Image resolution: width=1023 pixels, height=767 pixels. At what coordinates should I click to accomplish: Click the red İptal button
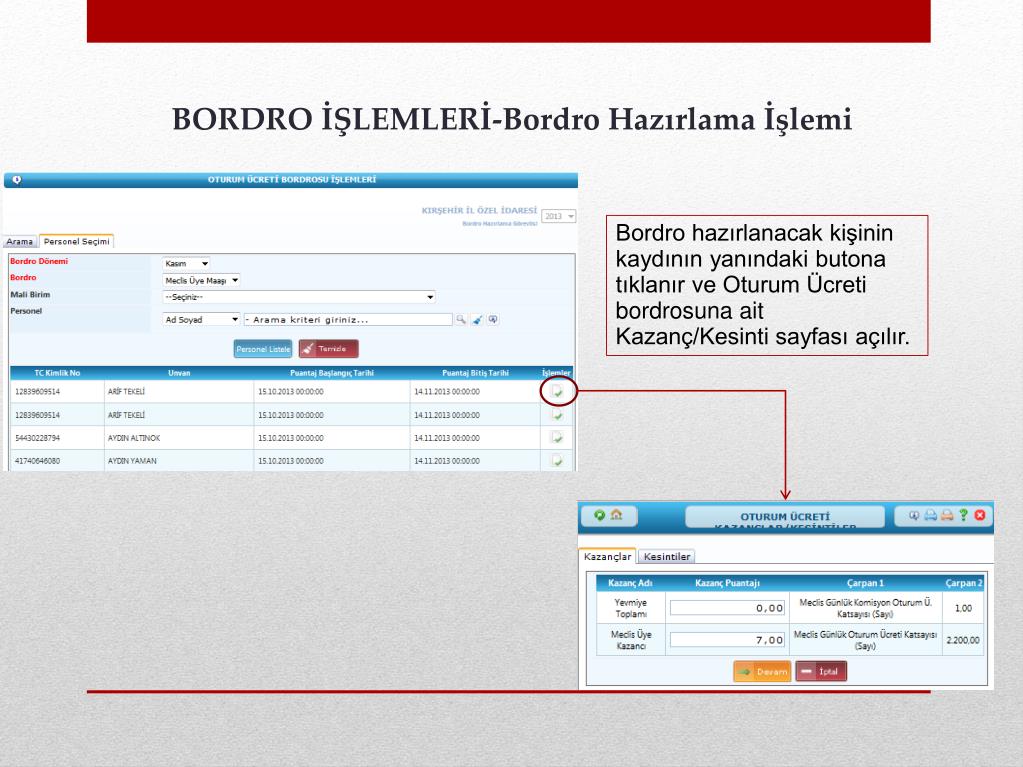click(821, 671)
